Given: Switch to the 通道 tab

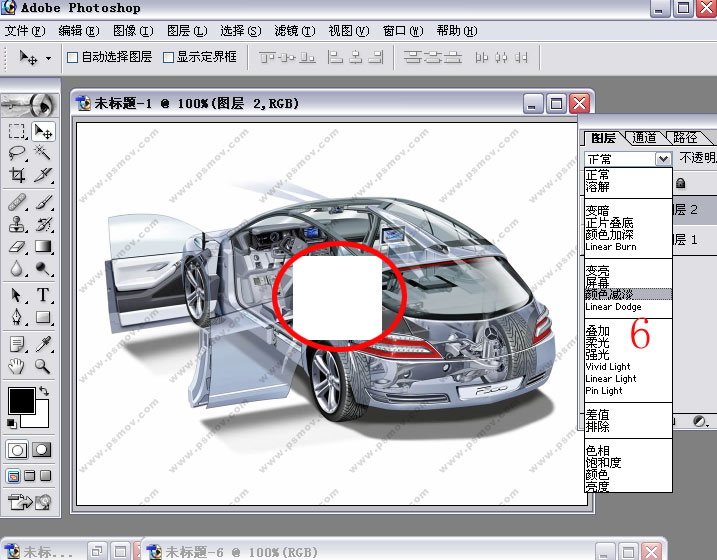Looking at the screenshot, I should click(x=644, y=138).
